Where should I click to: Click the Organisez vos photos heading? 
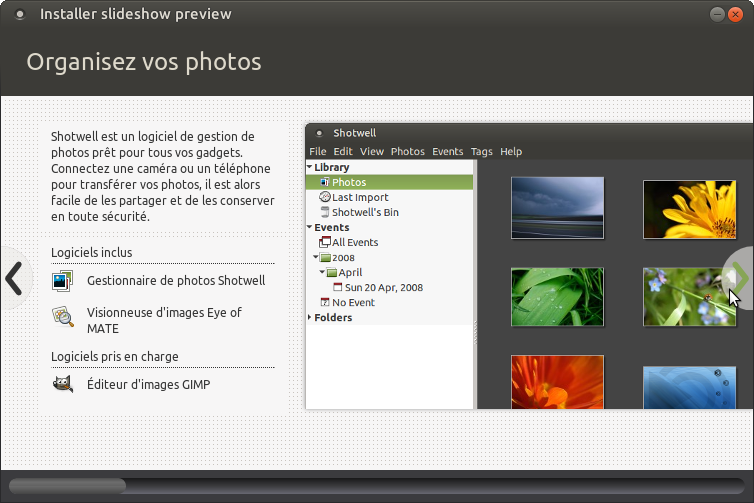(x=144, y=62)
